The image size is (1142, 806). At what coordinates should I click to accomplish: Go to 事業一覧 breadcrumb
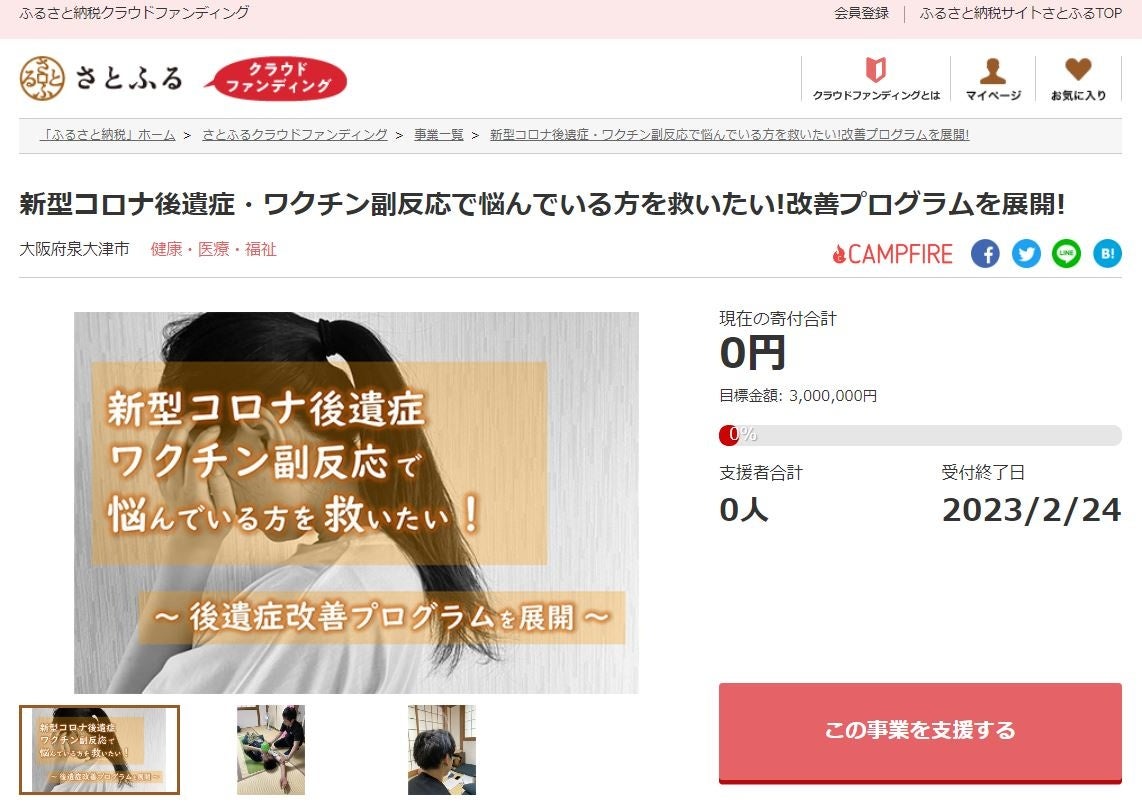point(439,135)
